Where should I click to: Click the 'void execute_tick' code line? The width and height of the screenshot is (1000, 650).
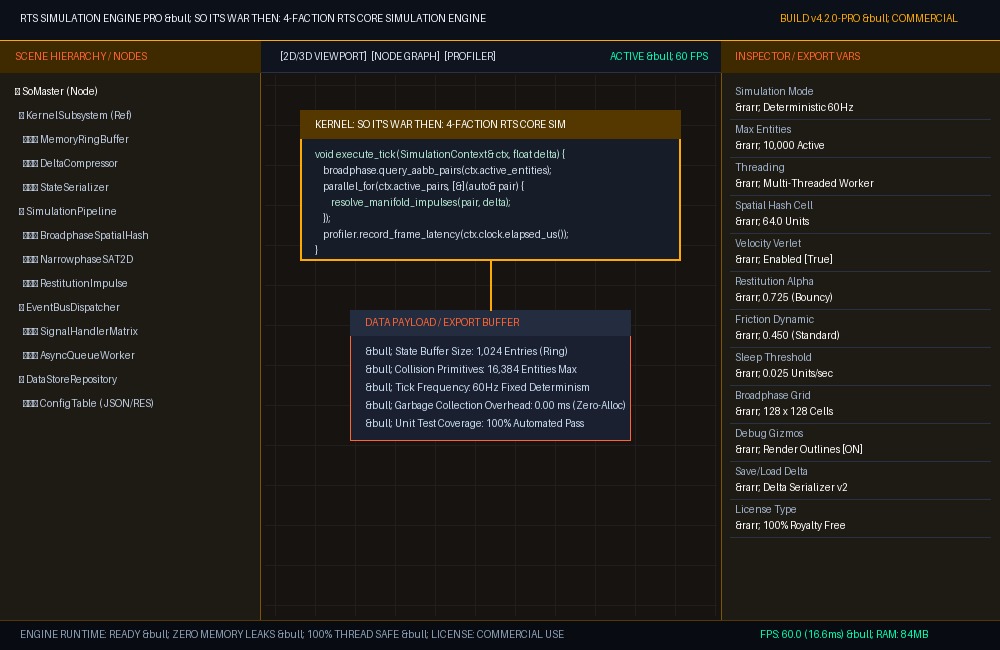click(440, 154)
